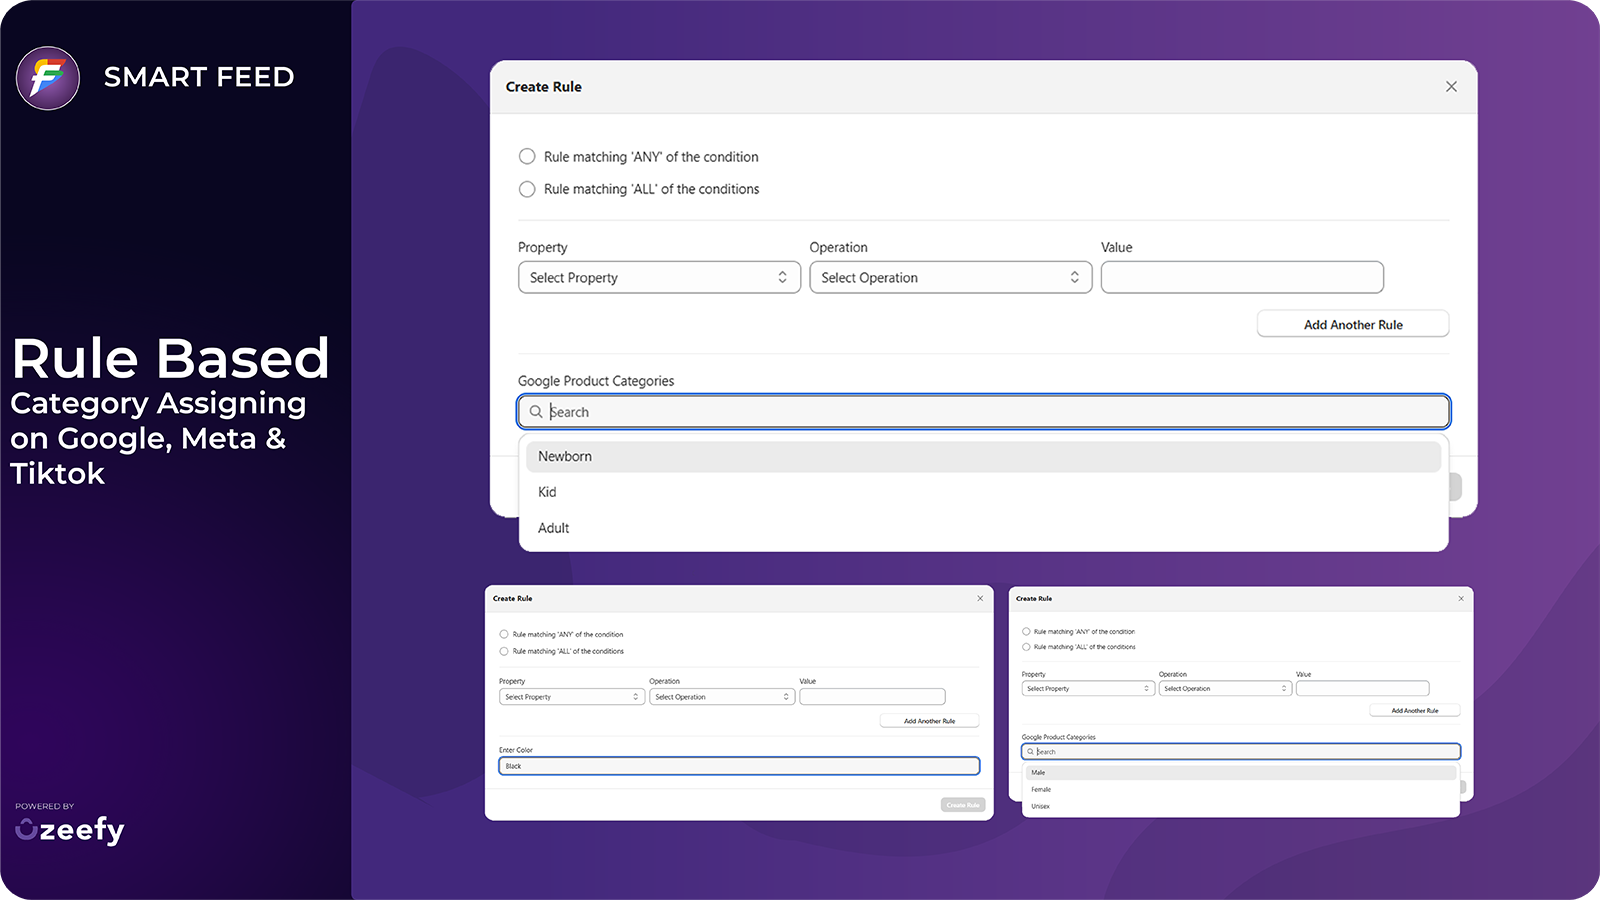Select 'ALL' conditions radio in large dialog
This screenshot has height=900, width=1600.
tap(527, 189)
